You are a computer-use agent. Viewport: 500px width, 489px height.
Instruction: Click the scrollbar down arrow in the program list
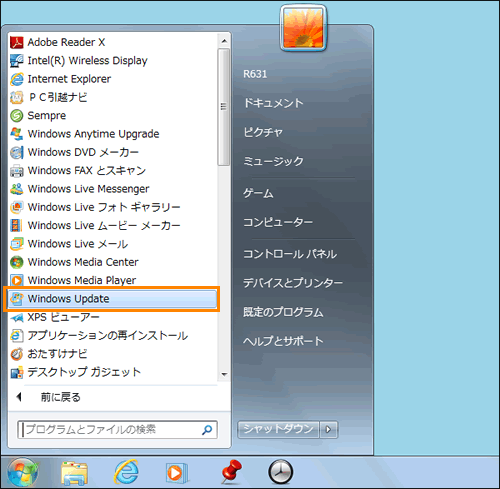pyautogui.click(x=224, y=374)
